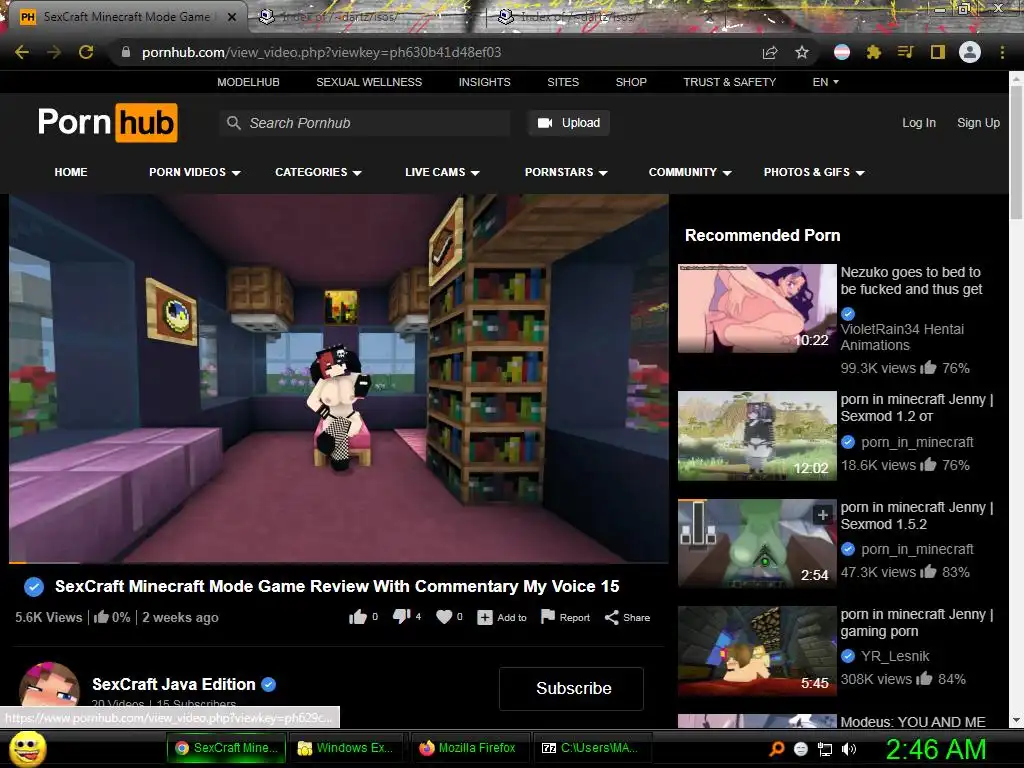Go back with the browser back arrow
Viewport: 1024px width, 768px height.
[22, 52]
